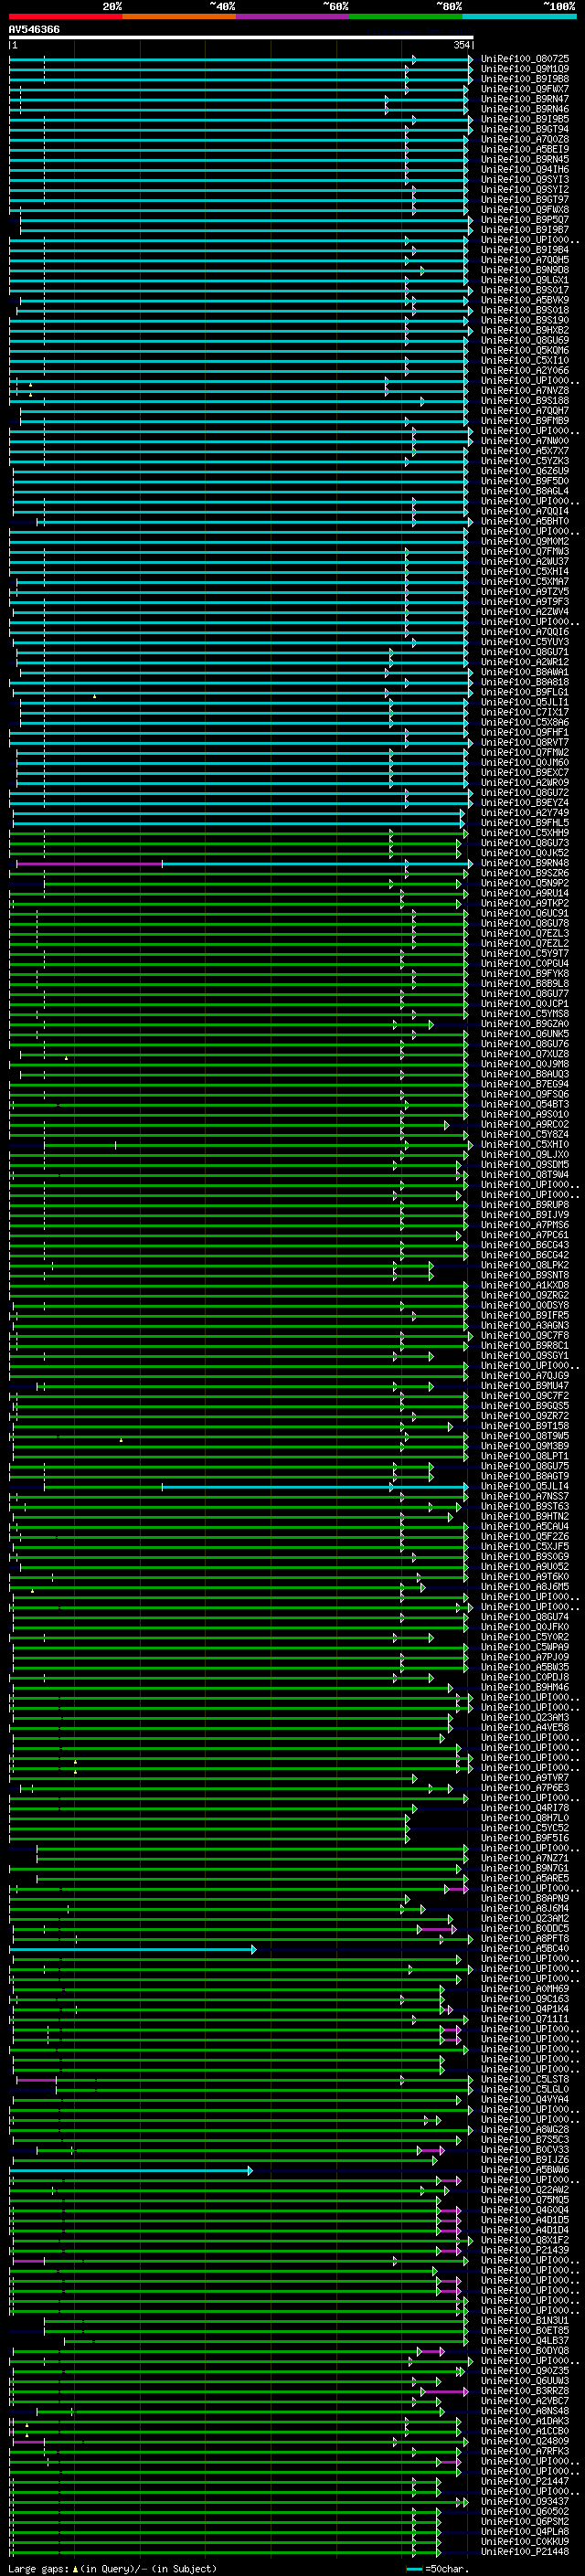Select hit UniRef100_Q54BT3

(x=525, y=1104)
